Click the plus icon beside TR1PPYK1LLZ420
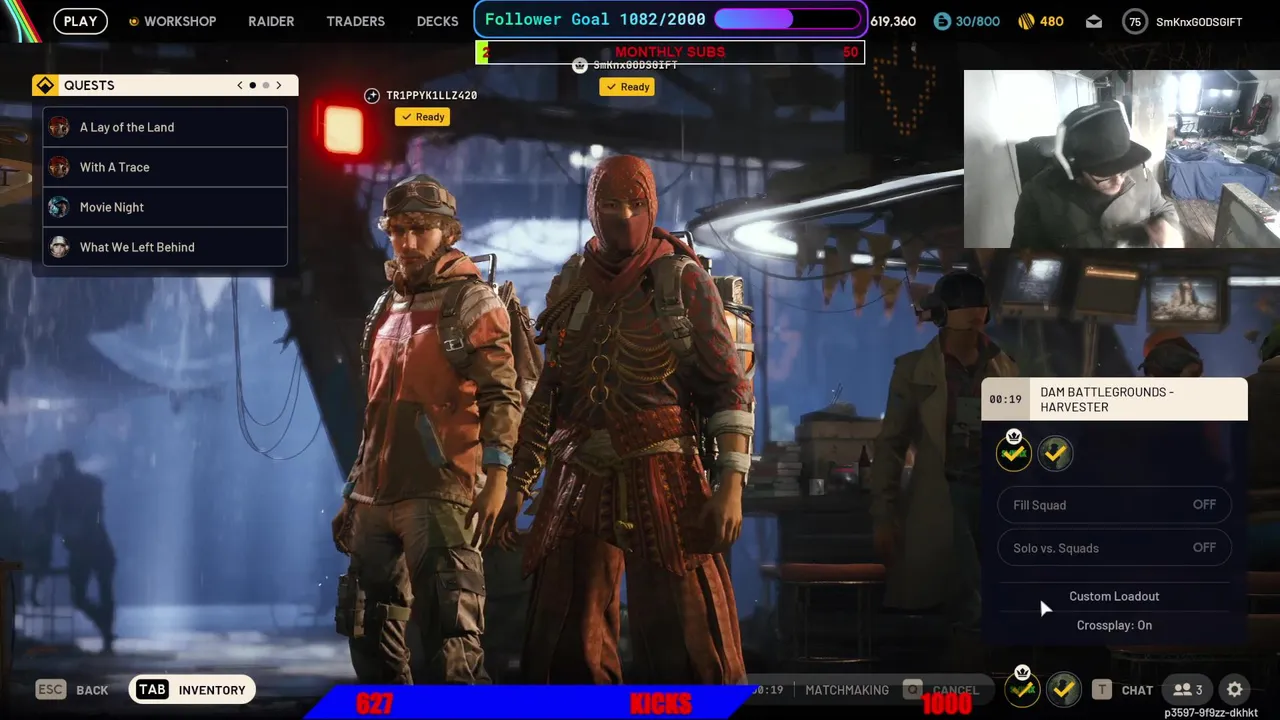The width and height of the screenshot is (1280, 720). 372,95
